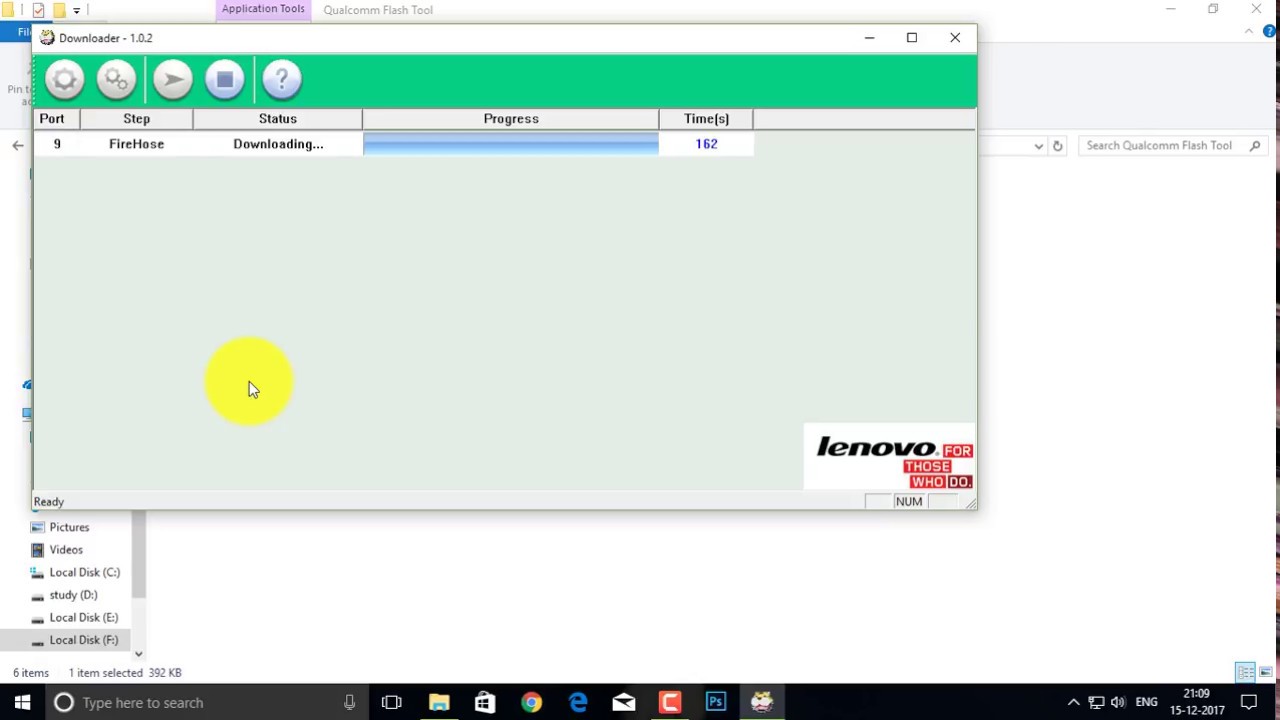The width and height of the screenshot is (1280, 720).
Task: Click the NUM indicator in status bar
Action: 909,502
